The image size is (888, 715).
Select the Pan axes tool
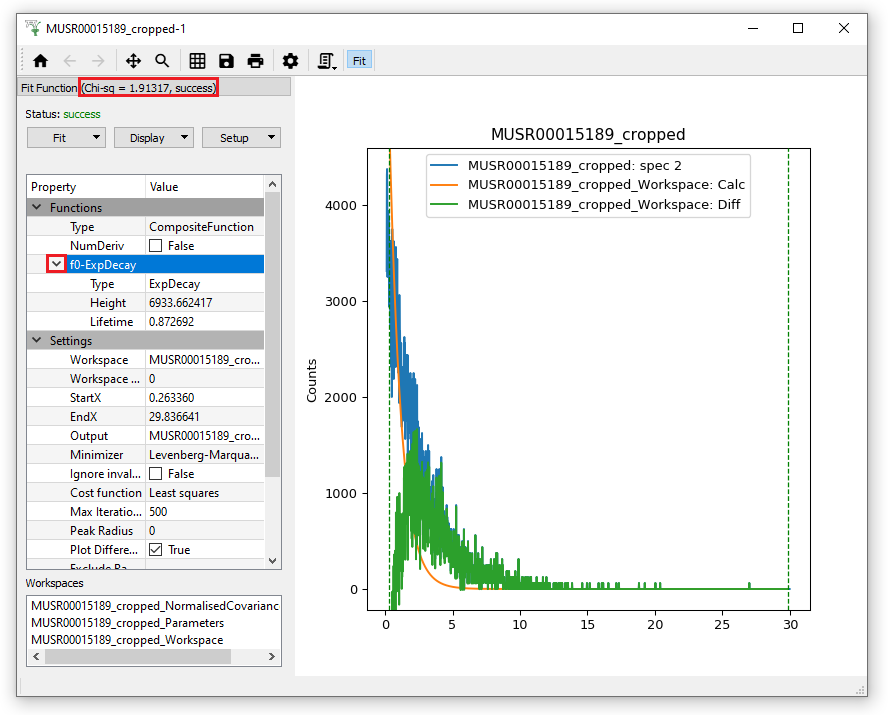(133, 61)
